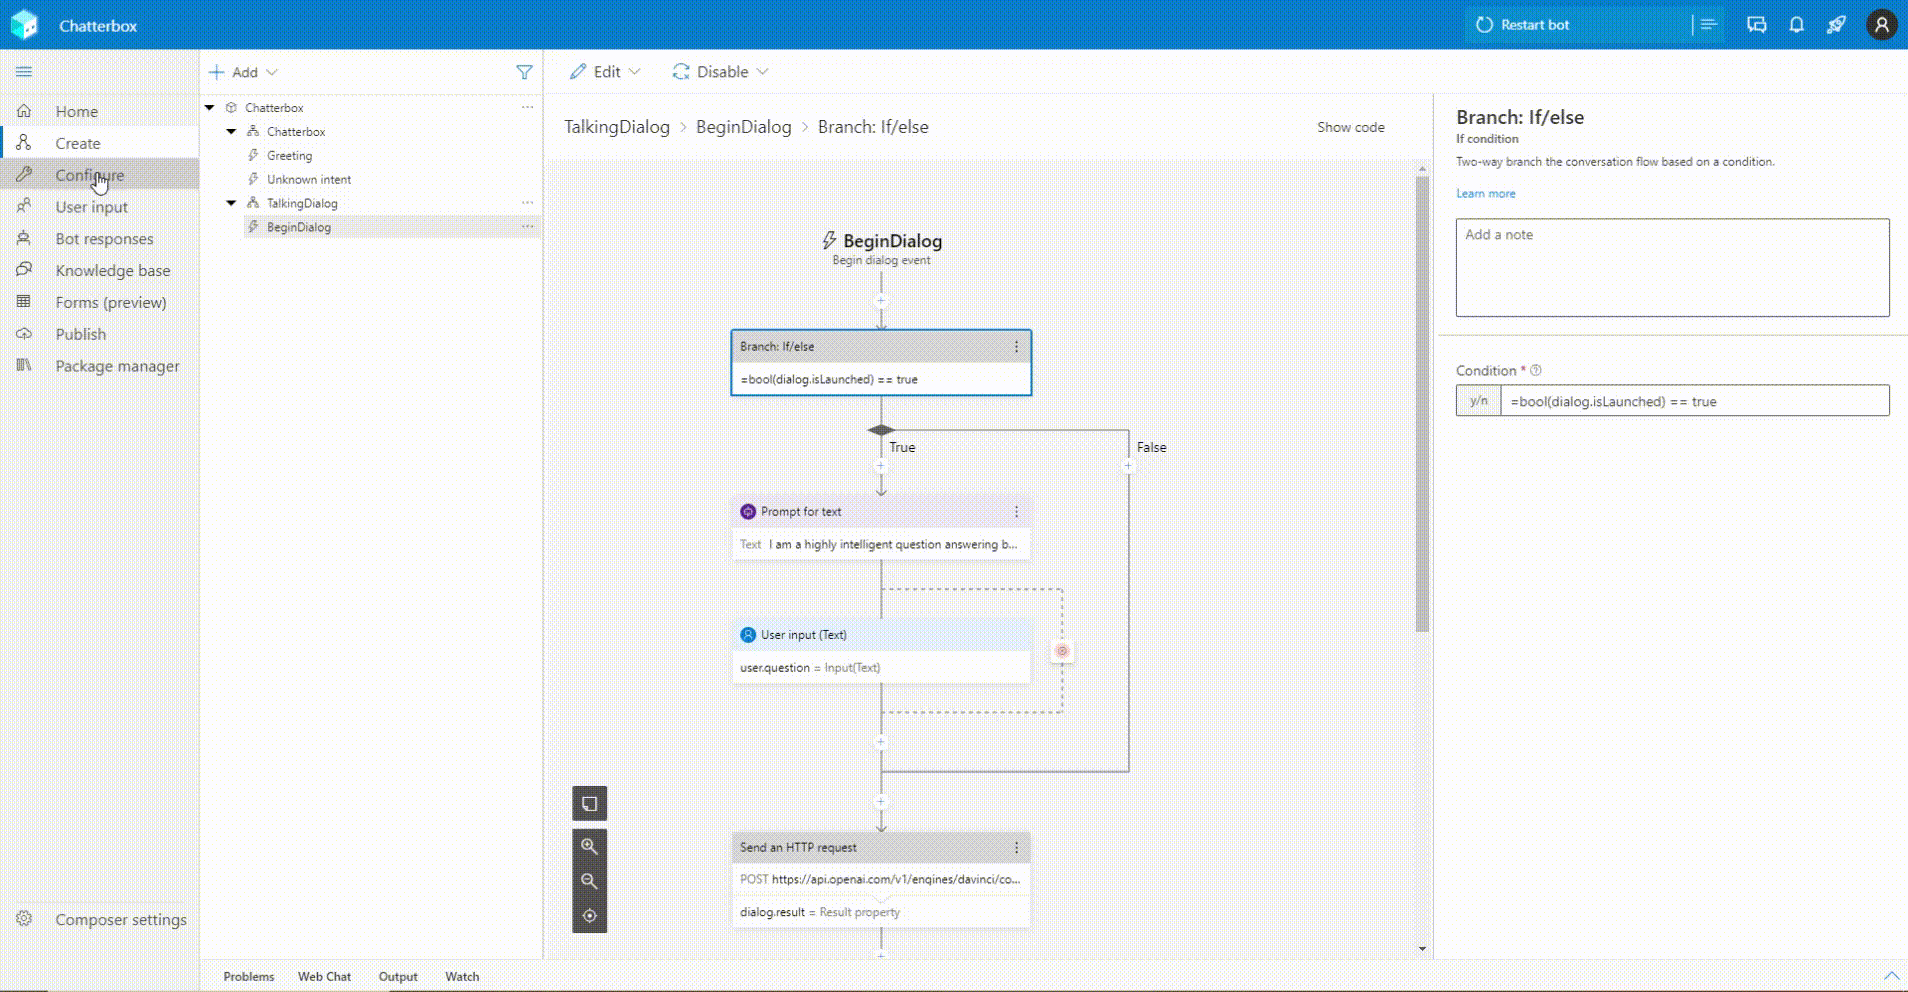Screen dimensions: 1908x992
Task: Switch to the Output tab at the bottom
Action: 397,976
